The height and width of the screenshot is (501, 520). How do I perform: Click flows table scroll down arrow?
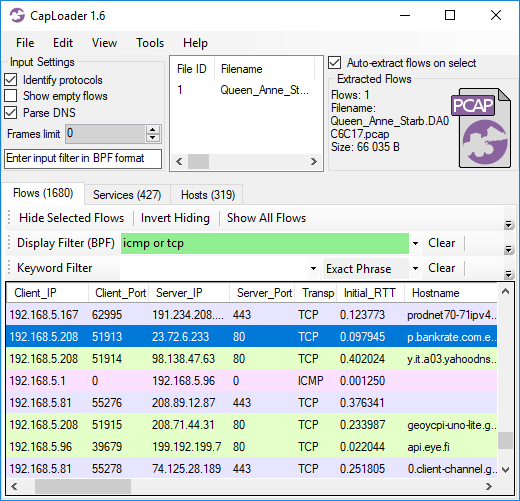click(505, 470)
